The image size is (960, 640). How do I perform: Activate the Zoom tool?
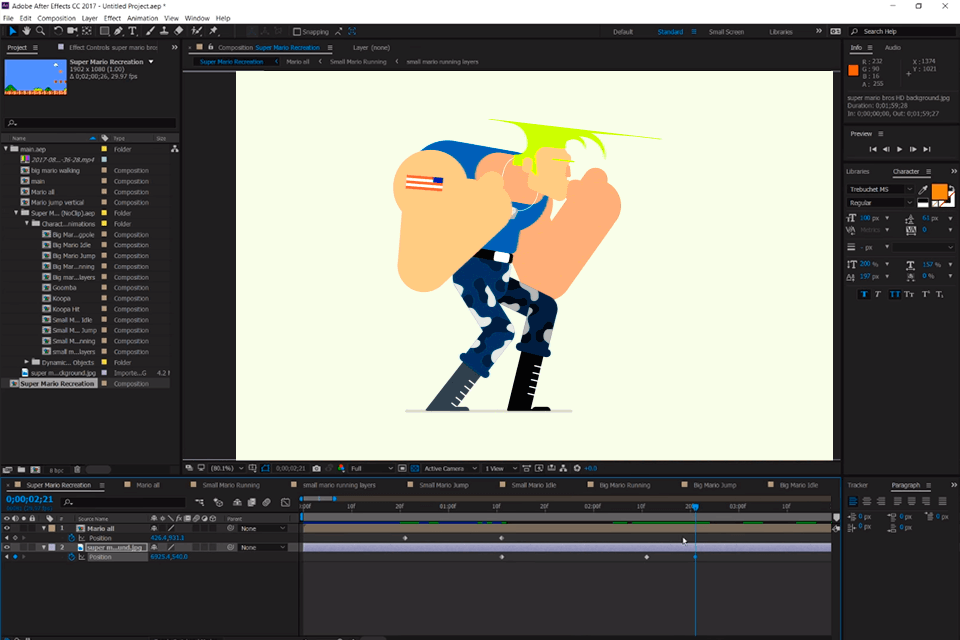(40, 32)
